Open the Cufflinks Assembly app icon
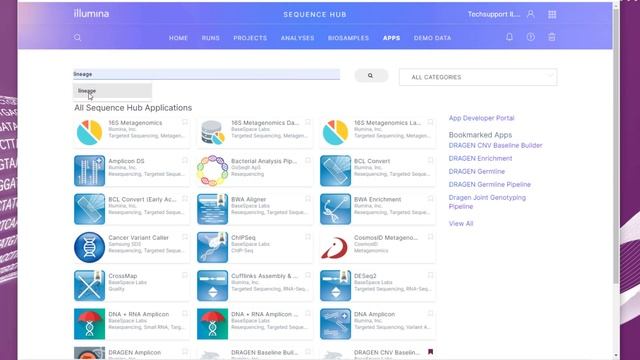The height and width of the screenshot is (360, 640). [212, 286]
